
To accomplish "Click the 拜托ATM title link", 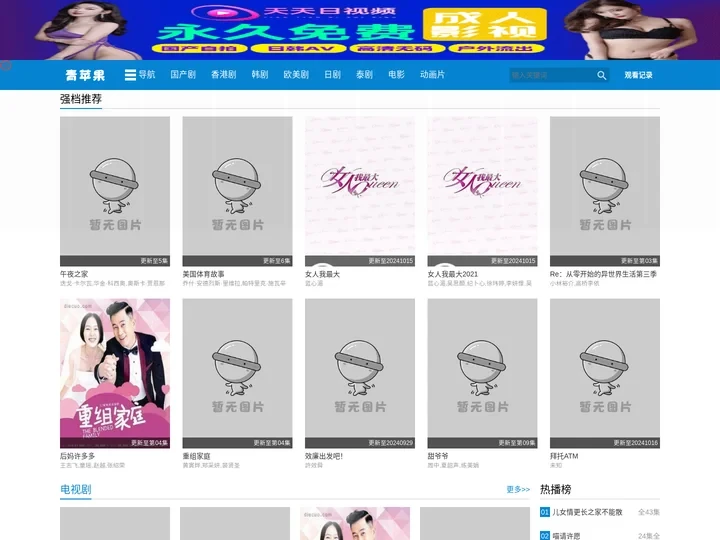I will click(564, 456).
